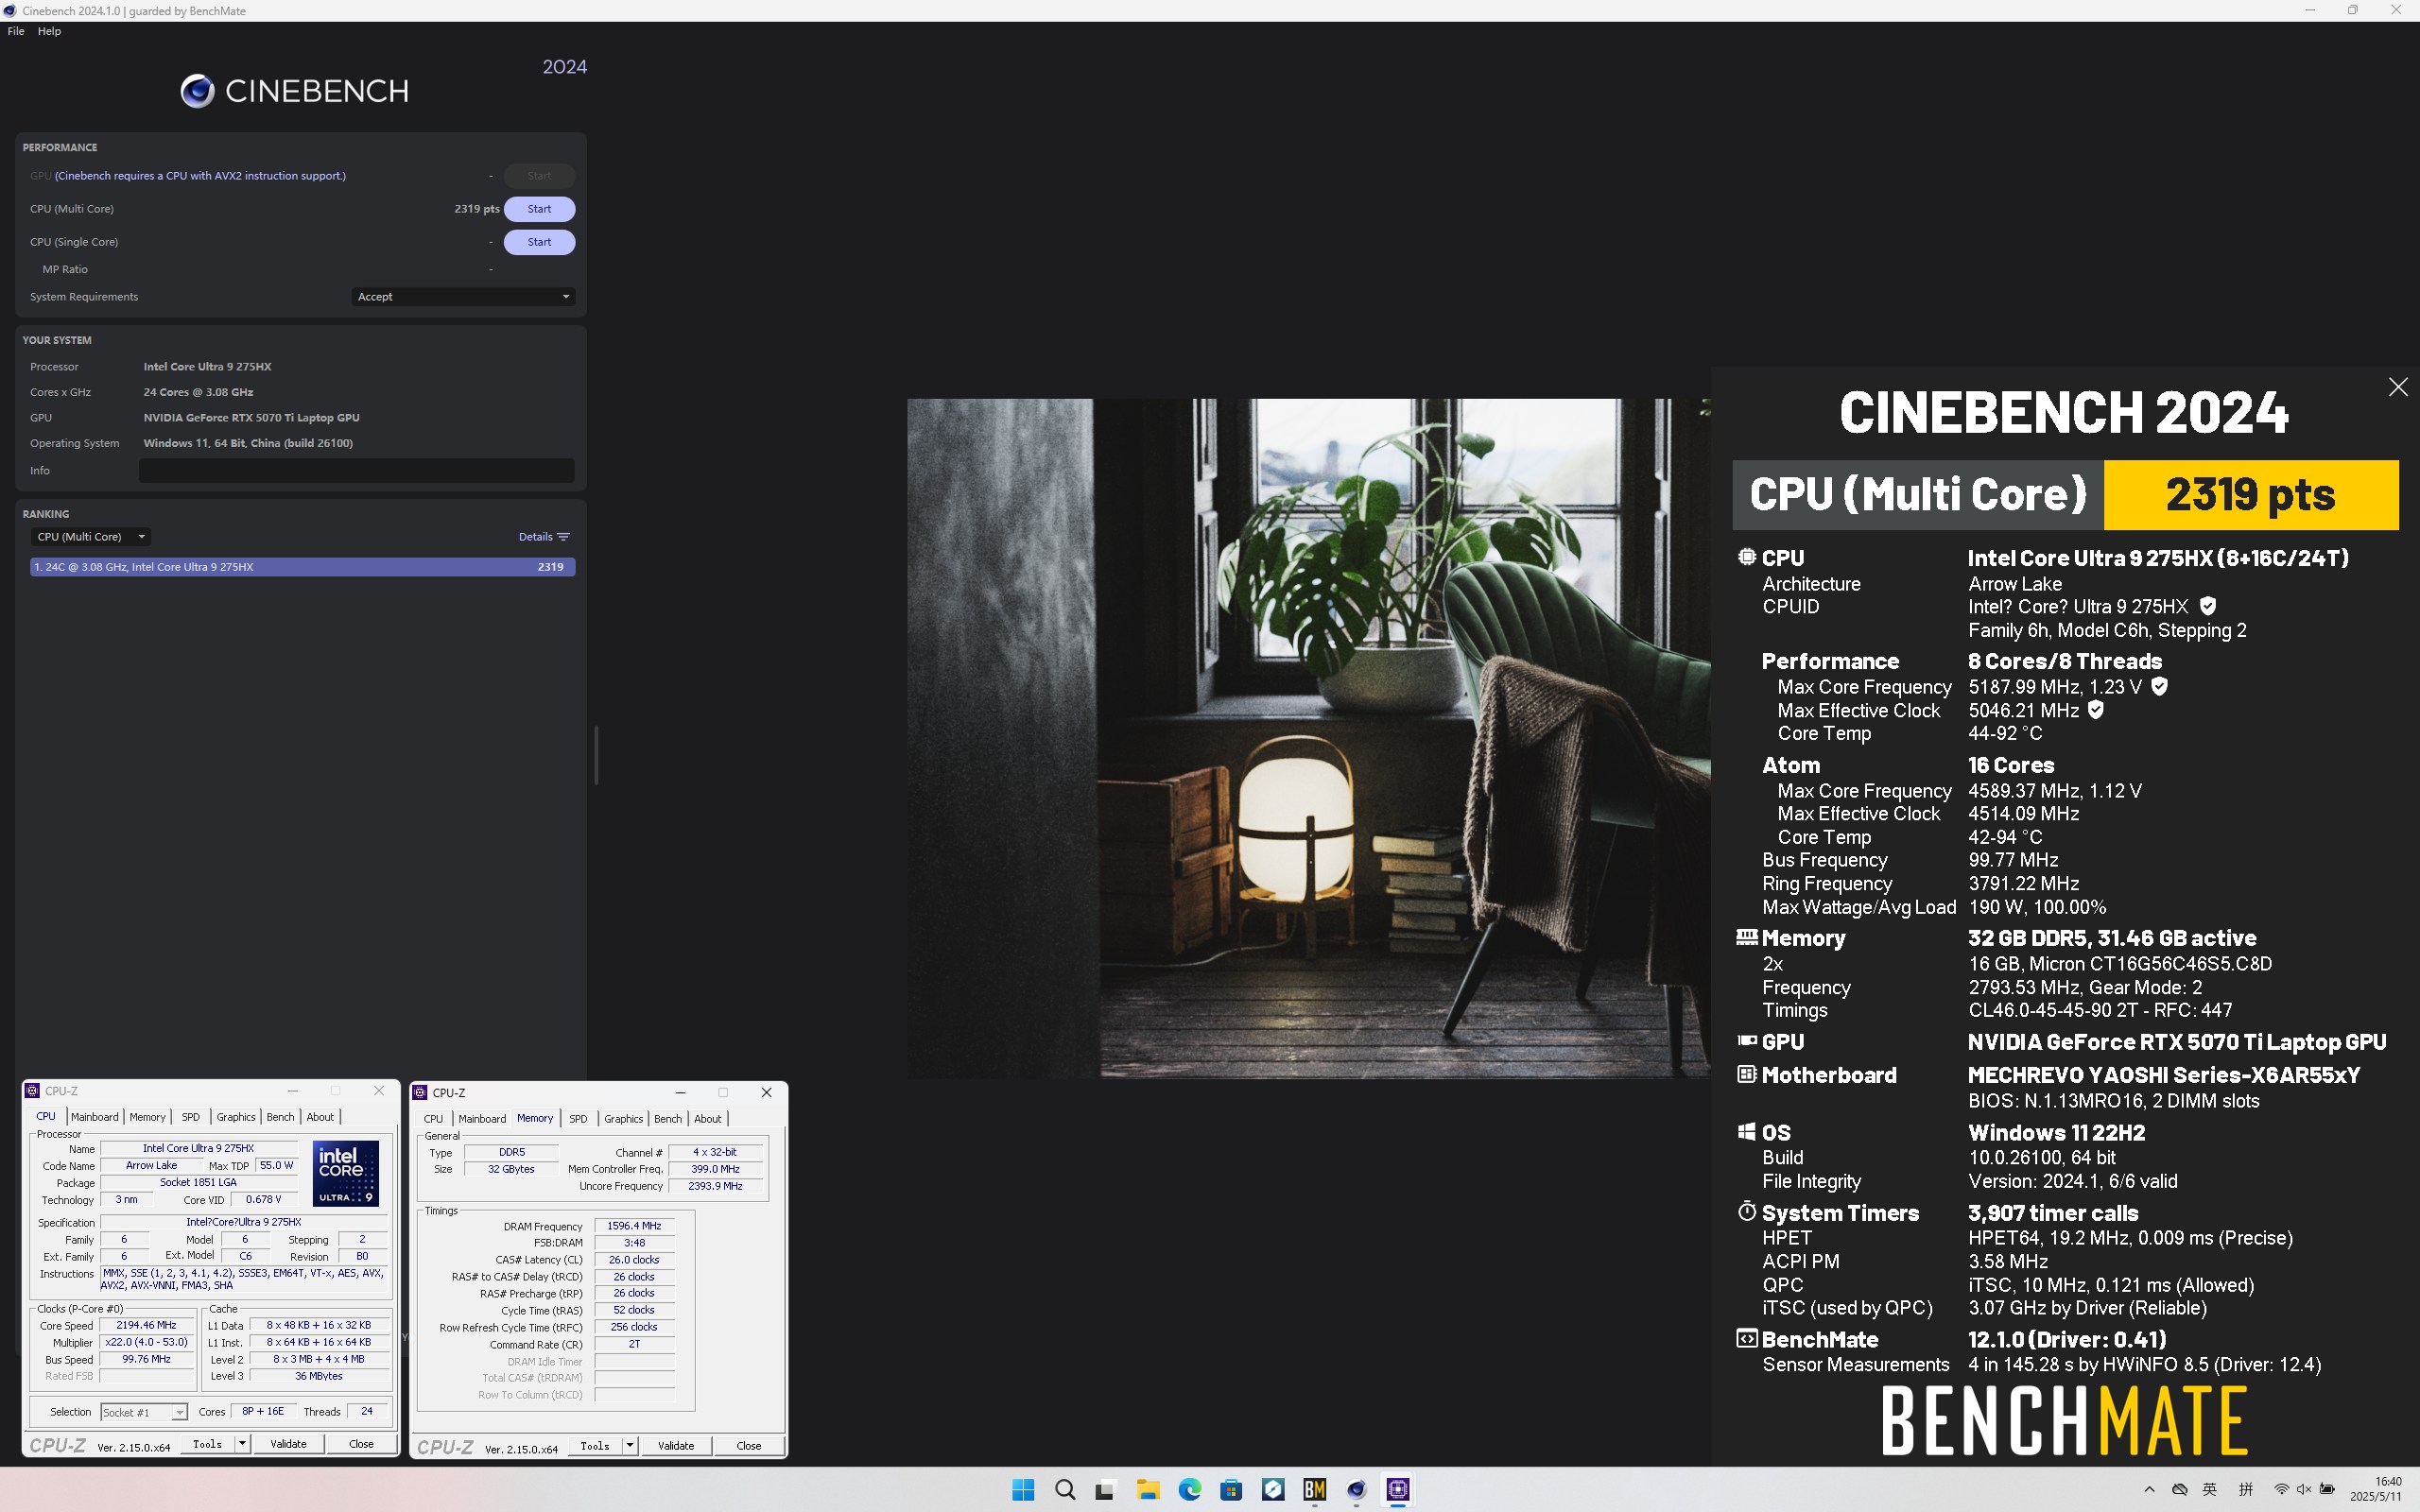Click the Max Effective Clock verified shield
Image resolution: width=2420 pixels, height=1512 pixels.
pos(2096,710)
